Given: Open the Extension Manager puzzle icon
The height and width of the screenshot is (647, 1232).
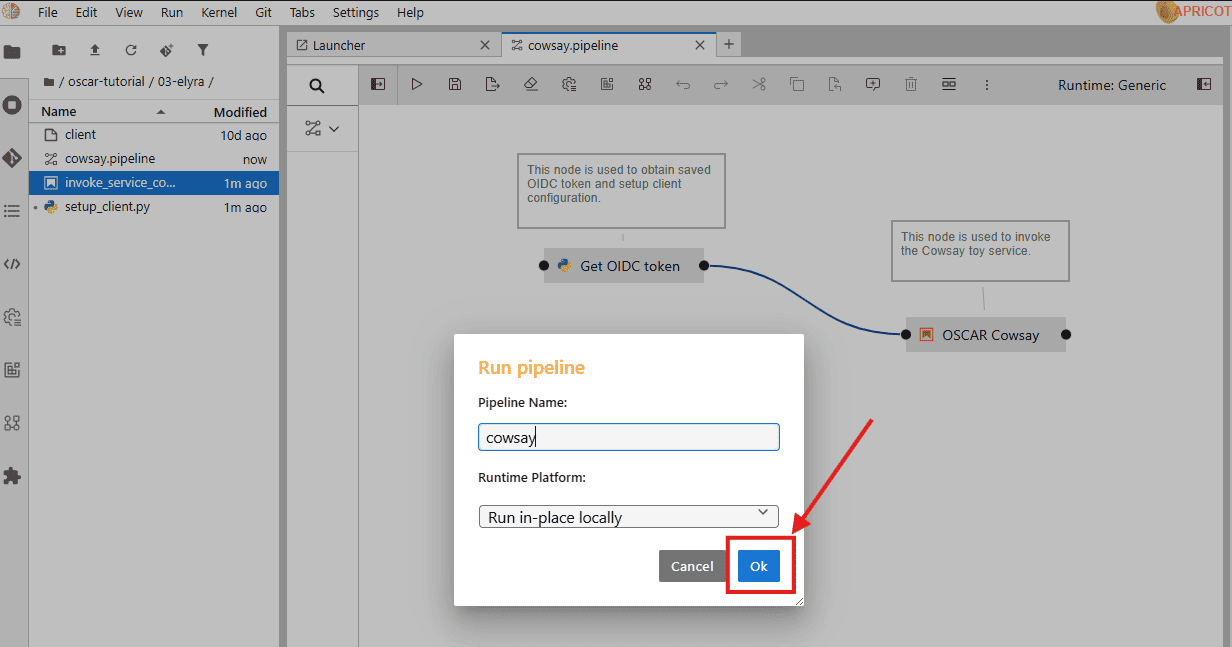Looking at the screenshot, I should click(12, 476).
